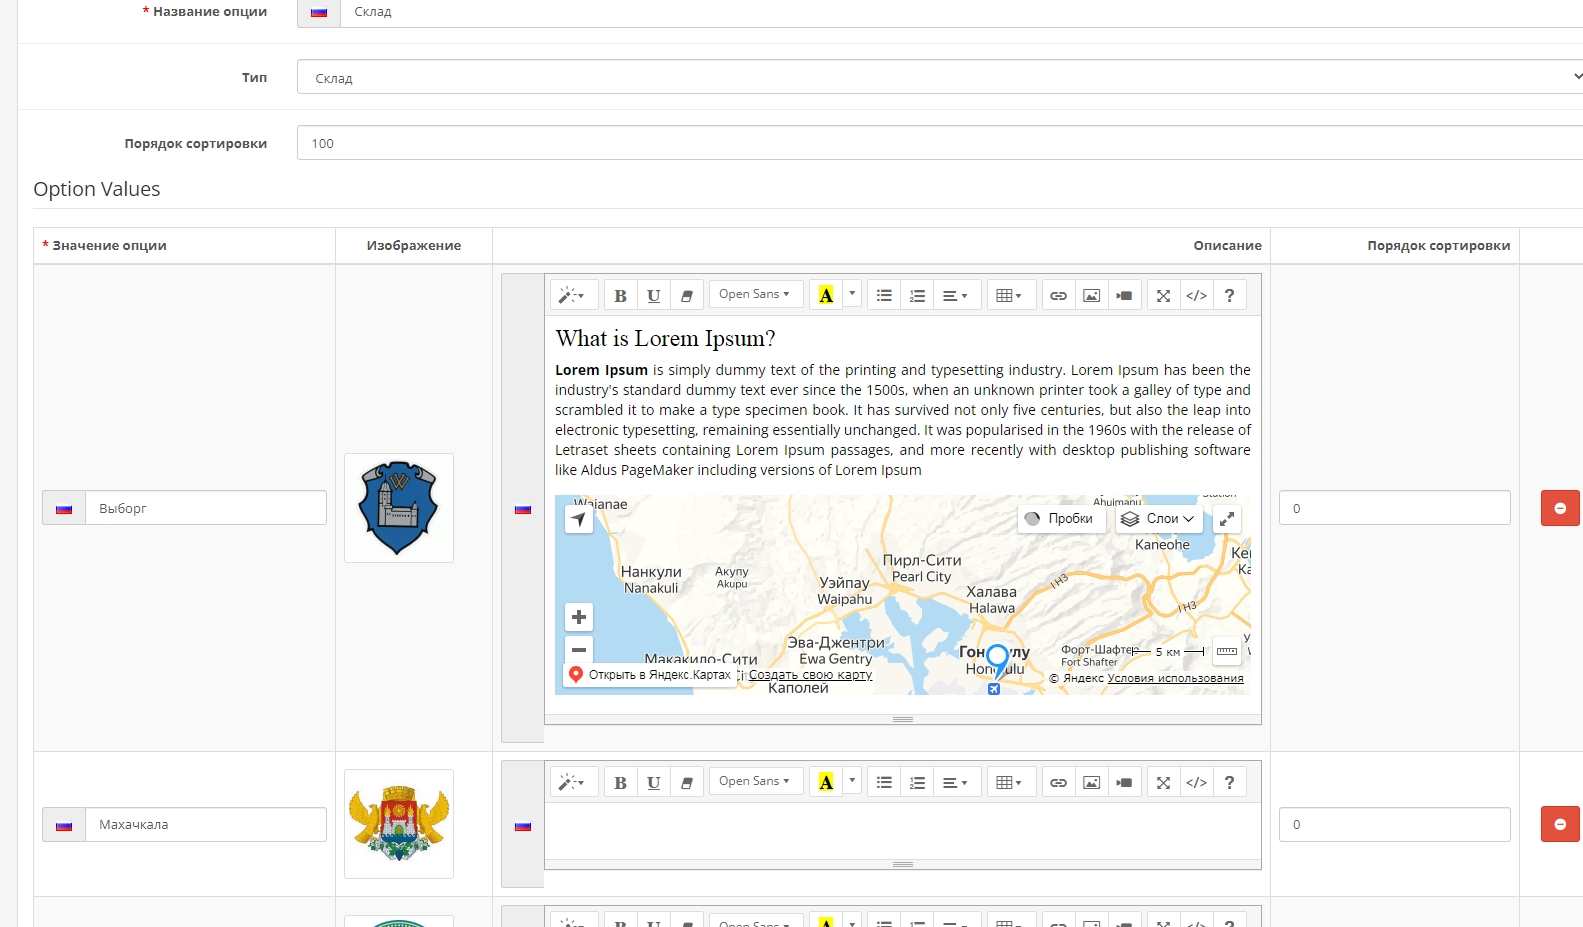This screenshot has height=927, width=1583.
Task: Zoom out on the Yandex map
Action: click(x=579, y=649)
